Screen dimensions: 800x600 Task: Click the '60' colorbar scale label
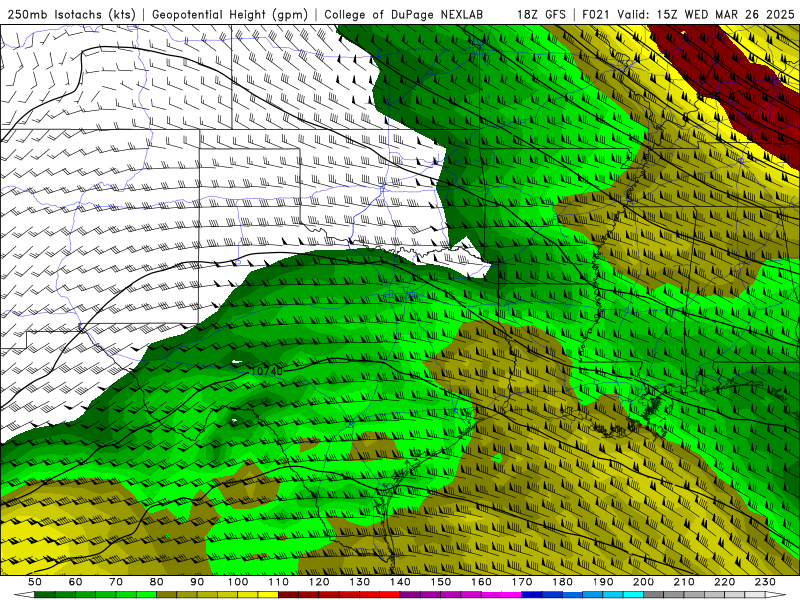tap(75, 582)
